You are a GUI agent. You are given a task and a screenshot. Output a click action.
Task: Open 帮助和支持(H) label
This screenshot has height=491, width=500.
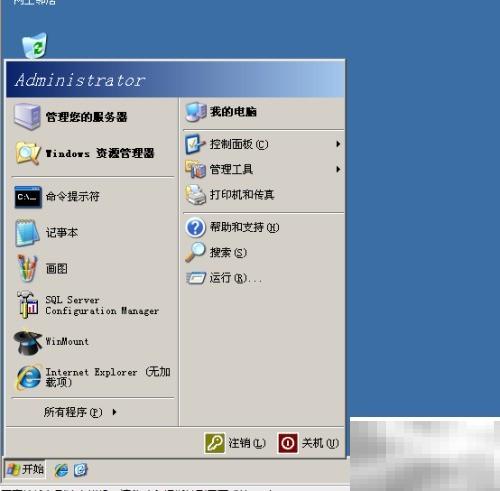(x=244, y=227)
